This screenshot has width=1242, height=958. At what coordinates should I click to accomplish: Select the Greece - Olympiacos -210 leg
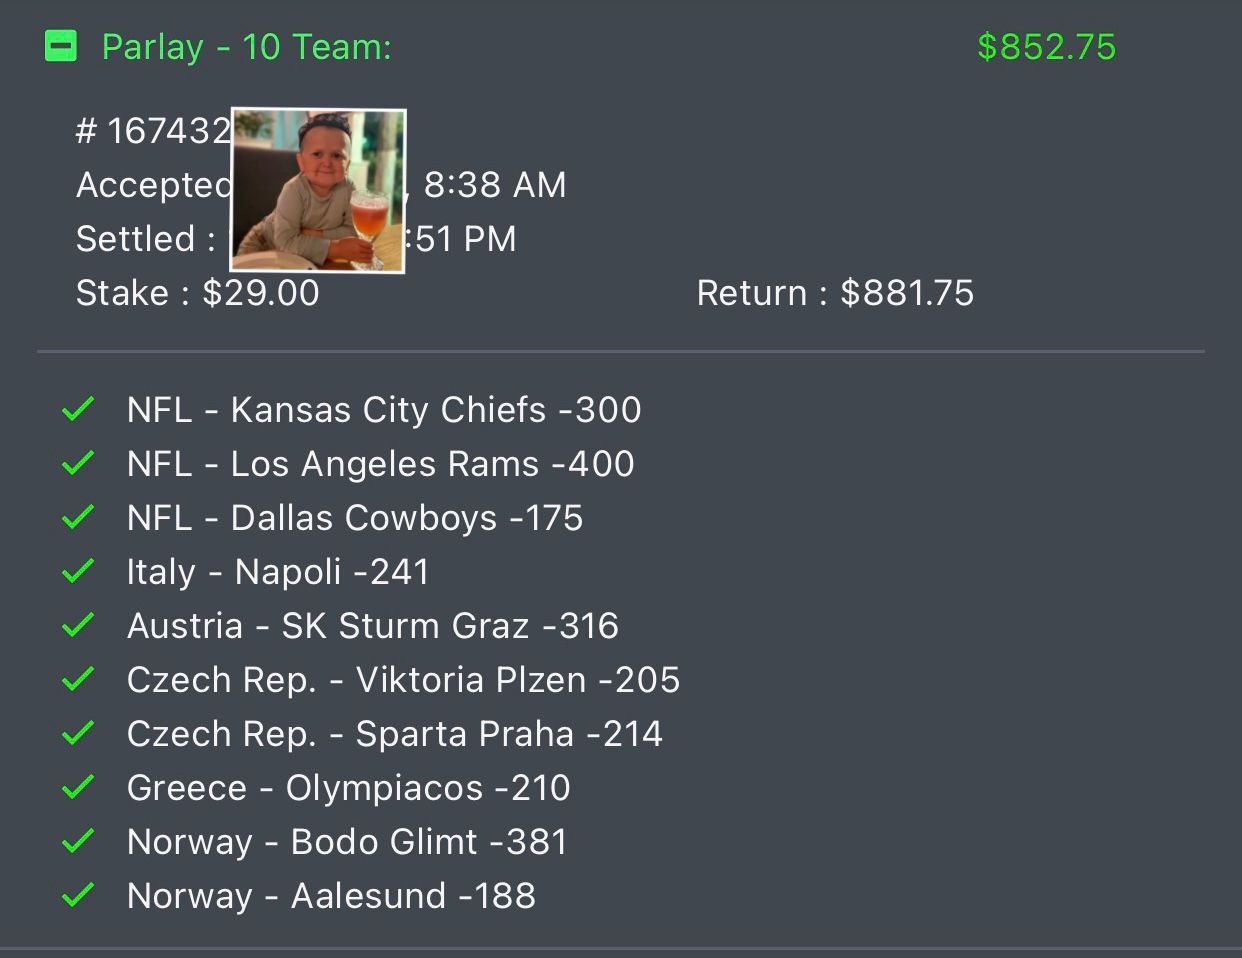(348, 788)
